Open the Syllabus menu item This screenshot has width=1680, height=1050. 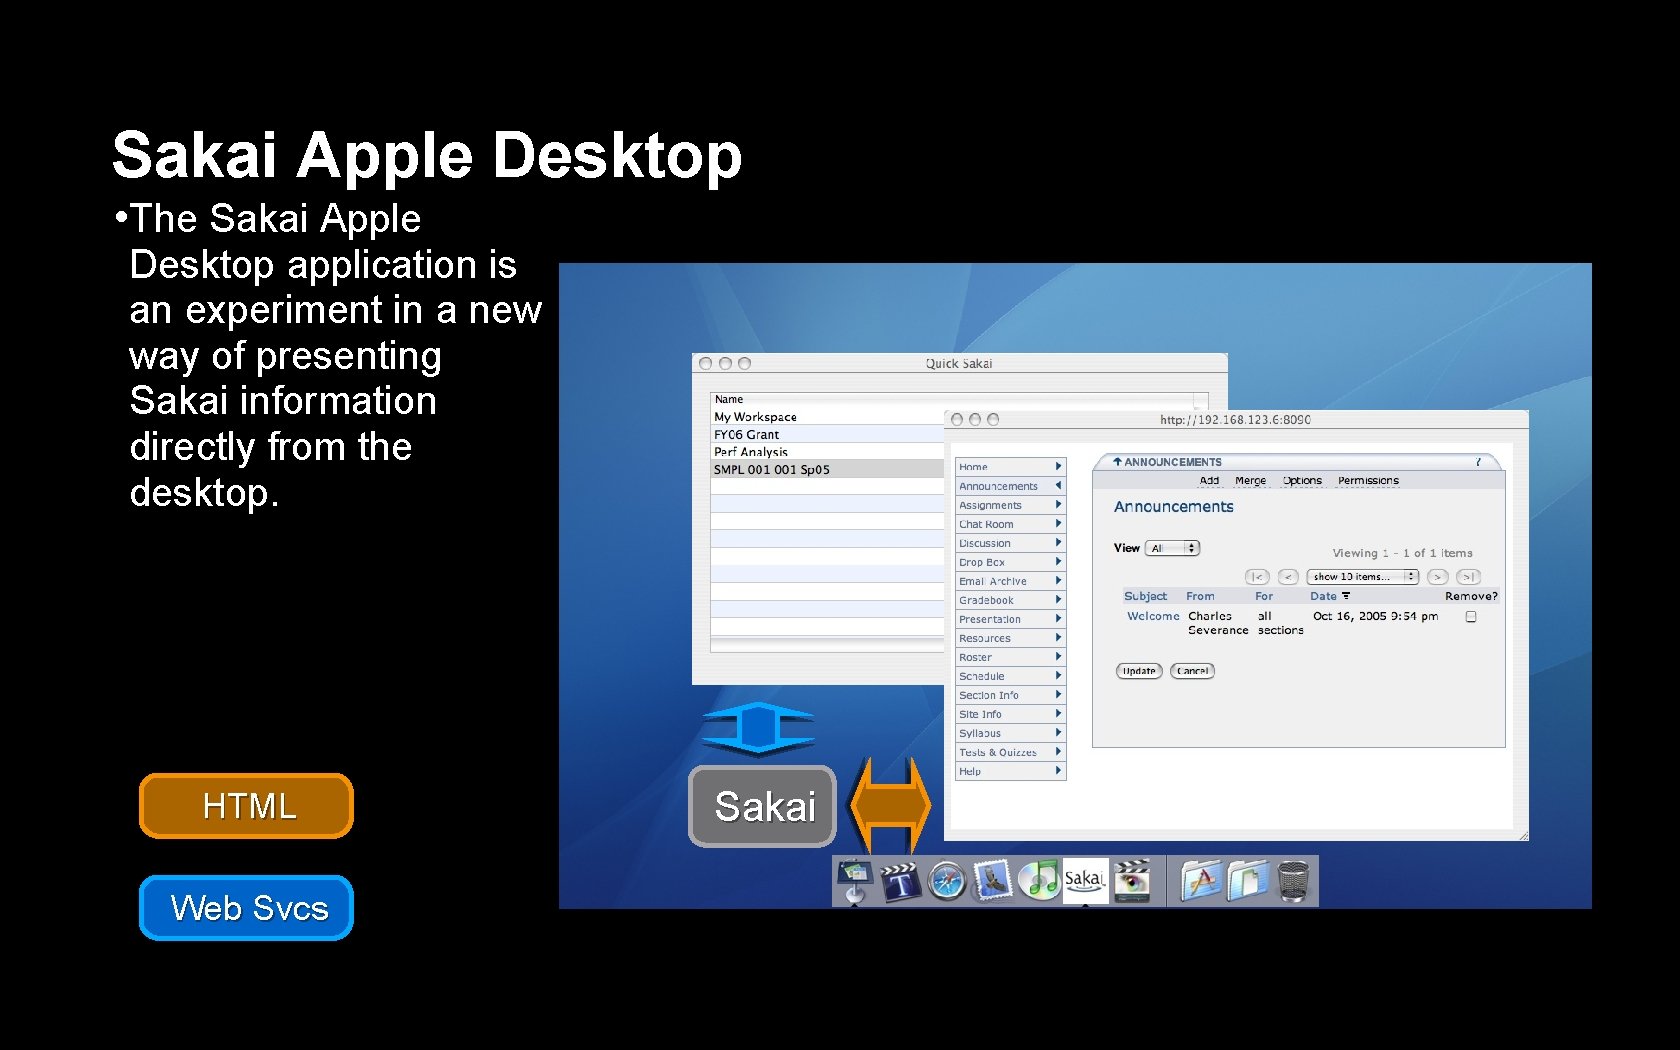point(1010,733)
